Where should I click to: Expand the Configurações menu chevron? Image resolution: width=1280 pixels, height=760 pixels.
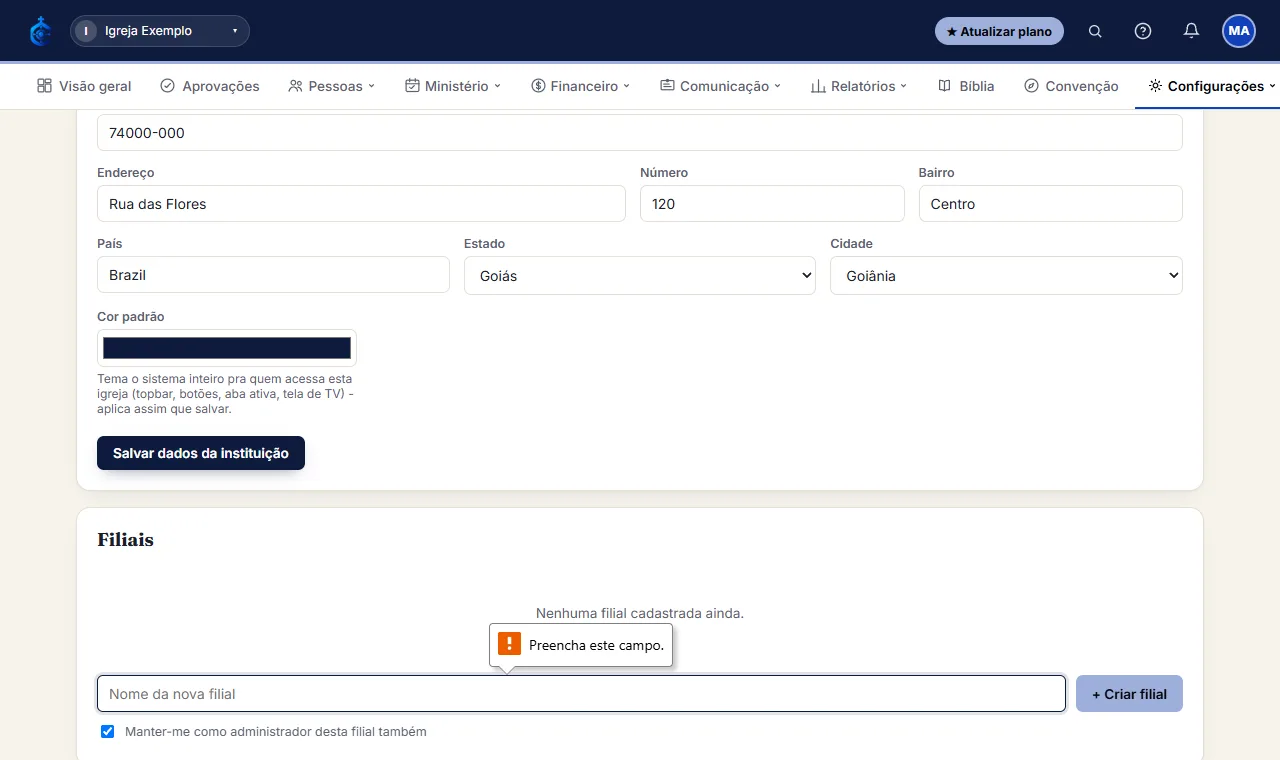point(1272,86)
